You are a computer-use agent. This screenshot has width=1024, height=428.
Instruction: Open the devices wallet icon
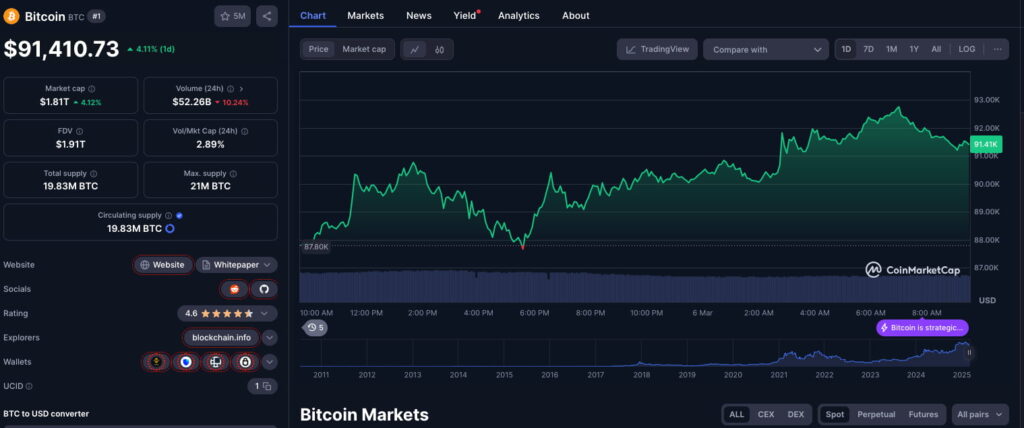[216, 361]
